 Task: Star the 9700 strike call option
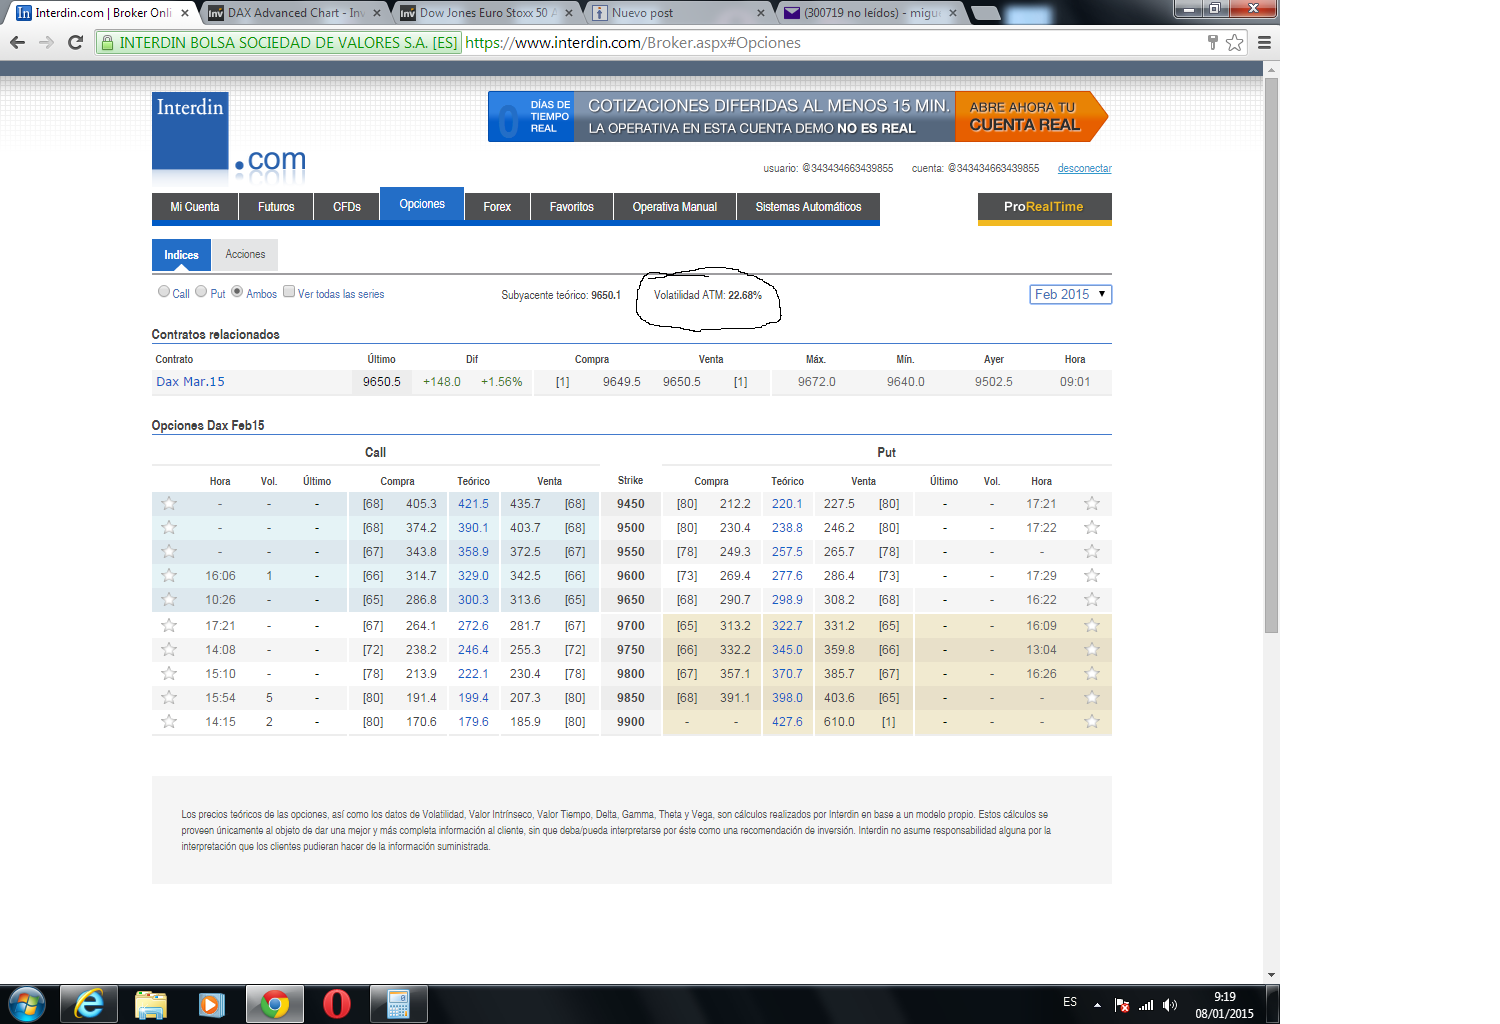(x=169, y=626)
